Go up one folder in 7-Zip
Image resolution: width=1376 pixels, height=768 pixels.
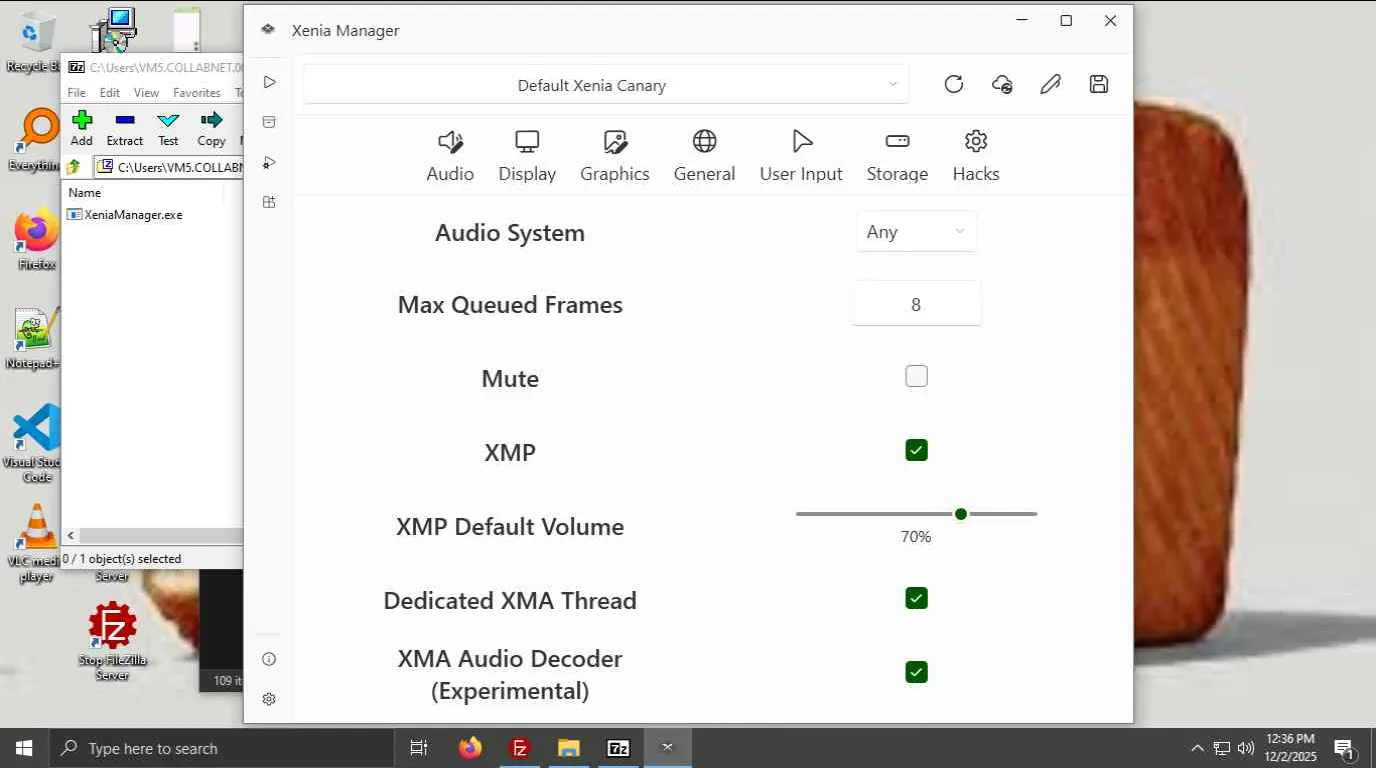pos(74,167)
